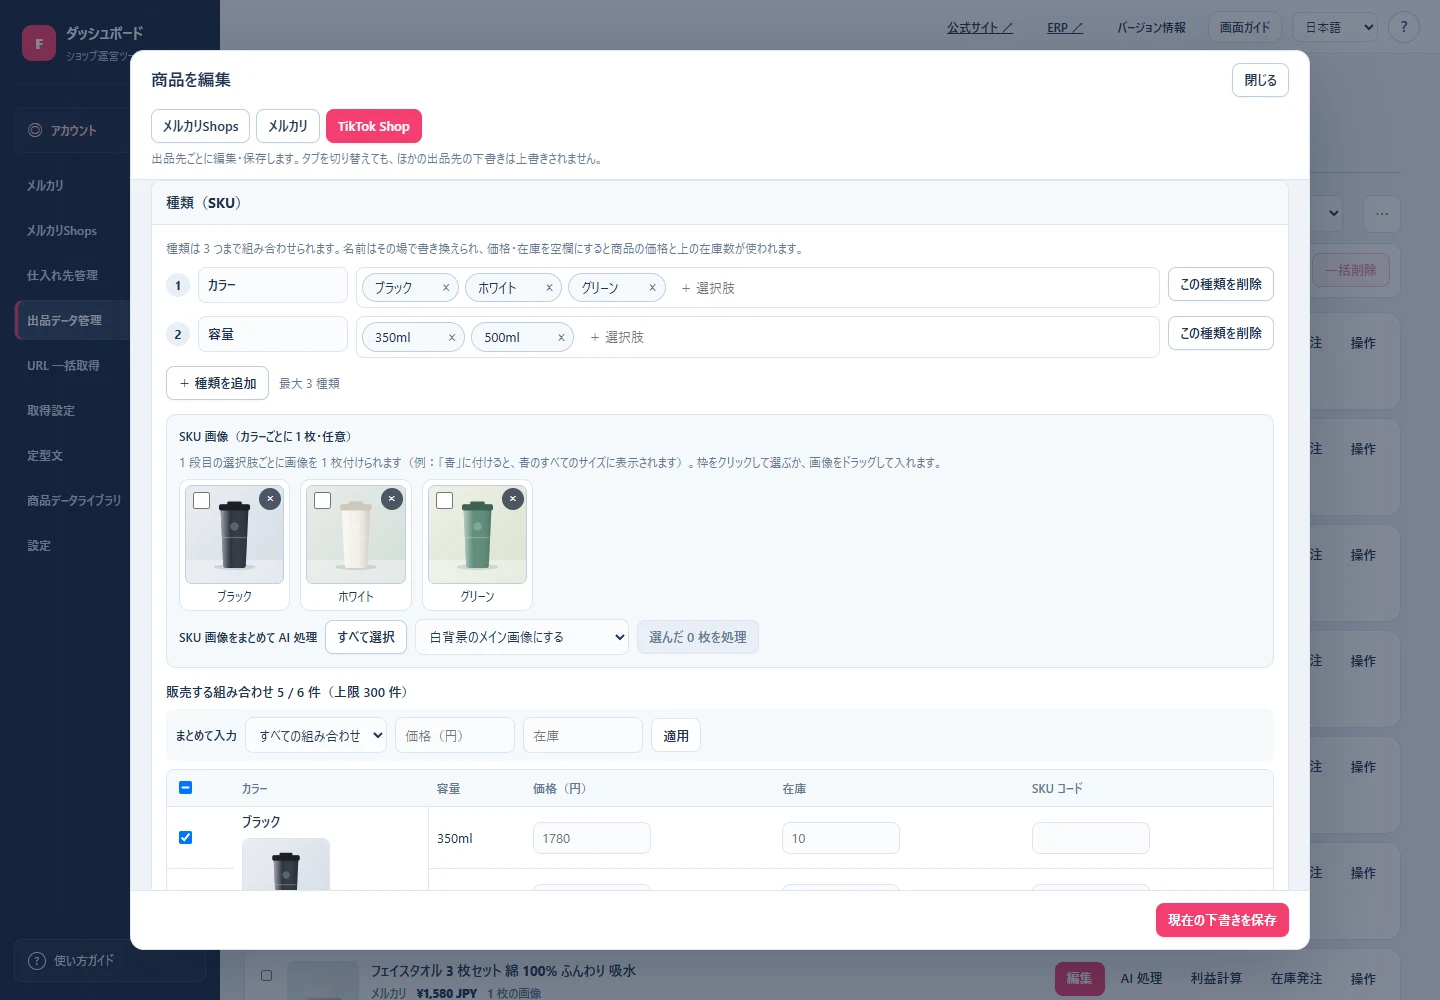Remove the グリーン option chip
The width and height of the screenshot is (1440, 1000).
coord(652,288)
